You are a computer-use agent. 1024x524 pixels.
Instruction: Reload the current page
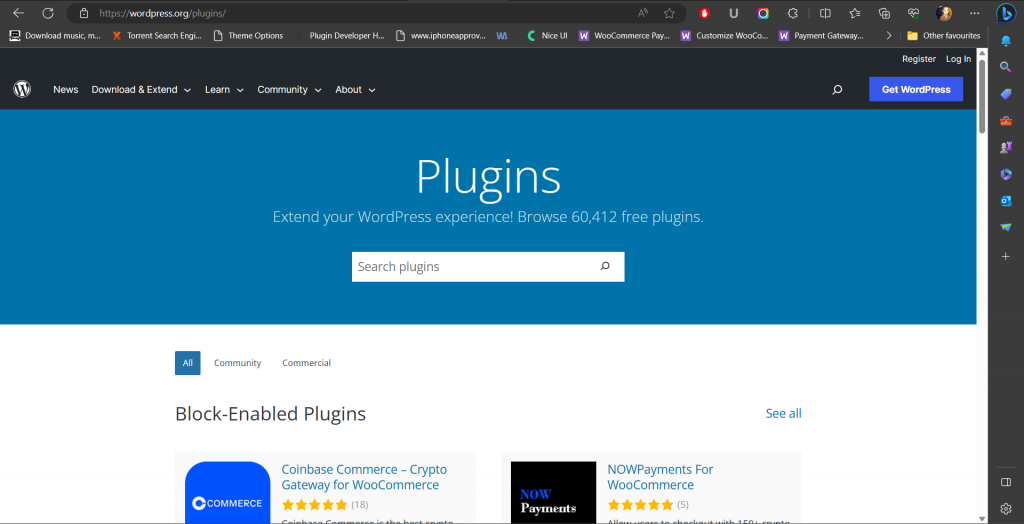(48, 13)
